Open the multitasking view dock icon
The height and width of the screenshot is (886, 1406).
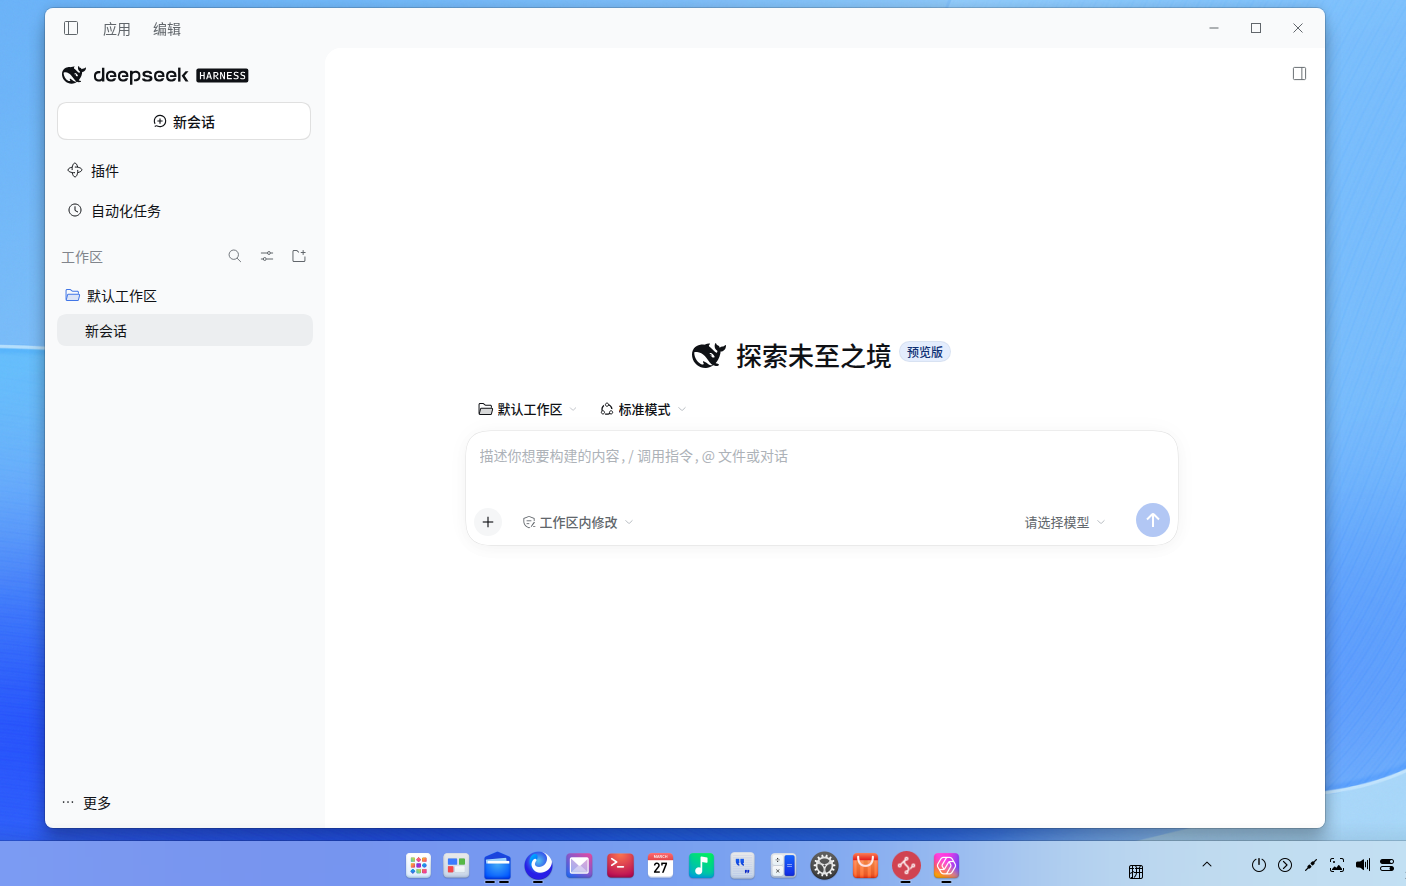tap(457, 865)
